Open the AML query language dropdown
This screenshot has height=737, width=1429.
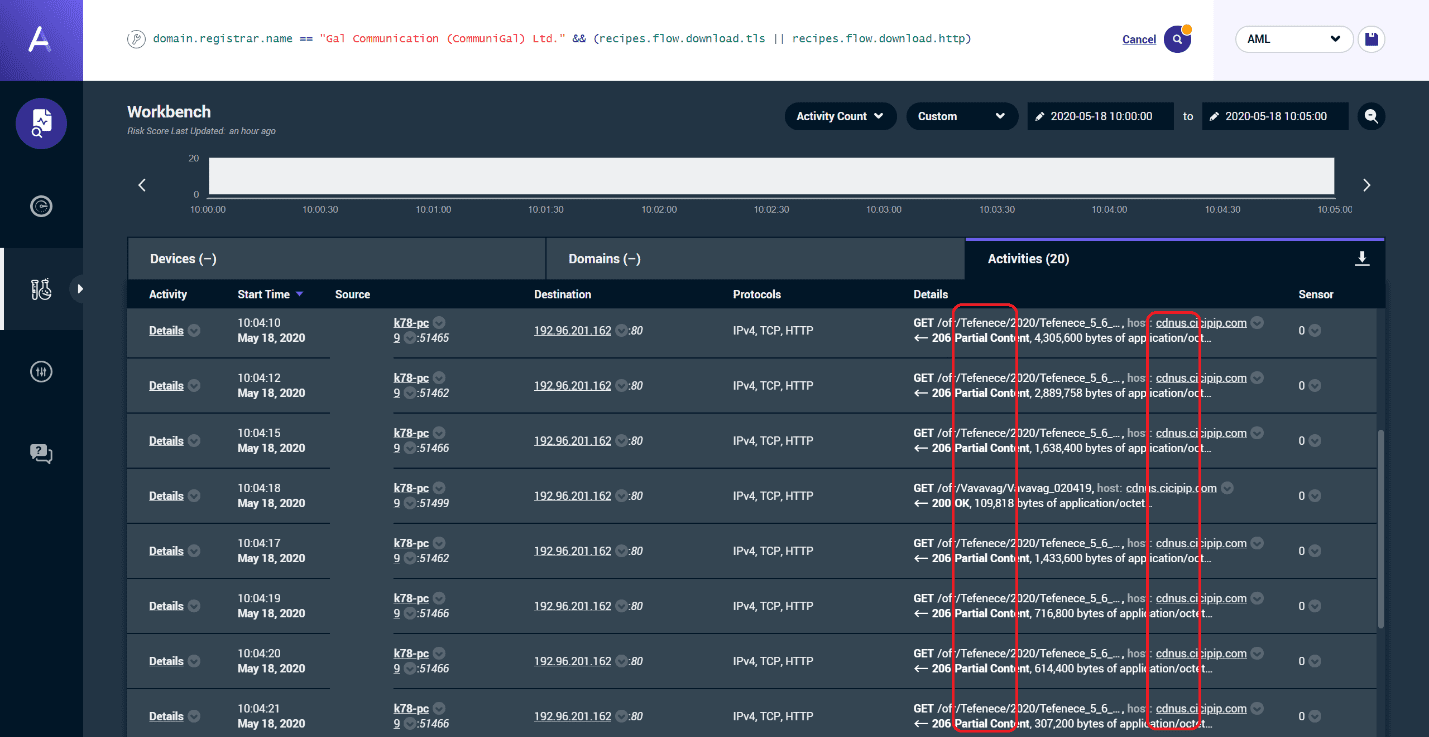[1293, 39]
